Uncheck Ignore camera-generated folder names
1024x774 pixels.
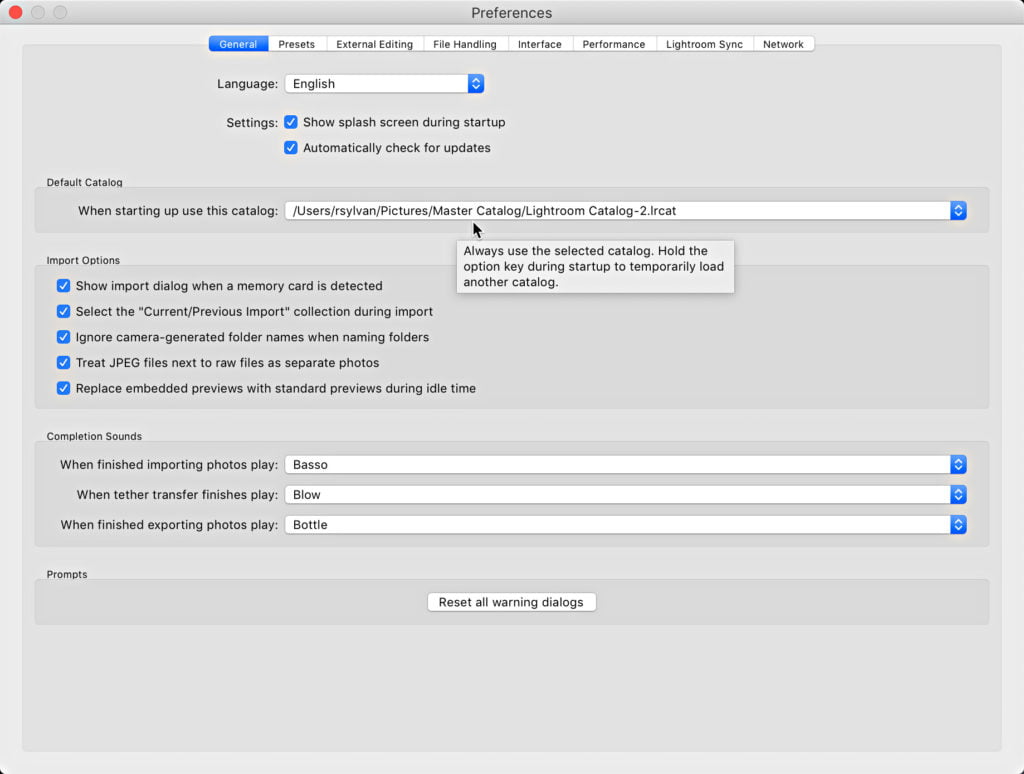(64, 337)
